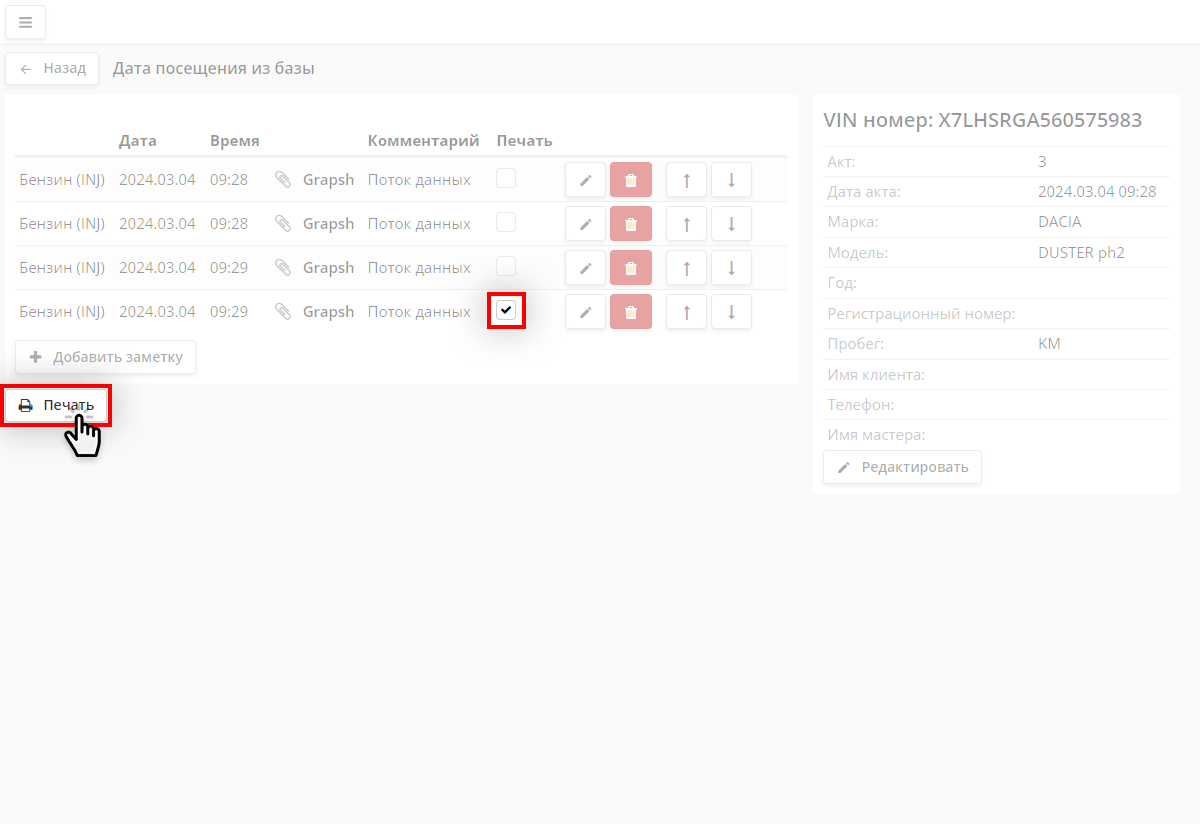This screenshot has height=824, width=1200.
Task: Uncheck the fourth row print checkbox
Action: click(x=506, y=310)
